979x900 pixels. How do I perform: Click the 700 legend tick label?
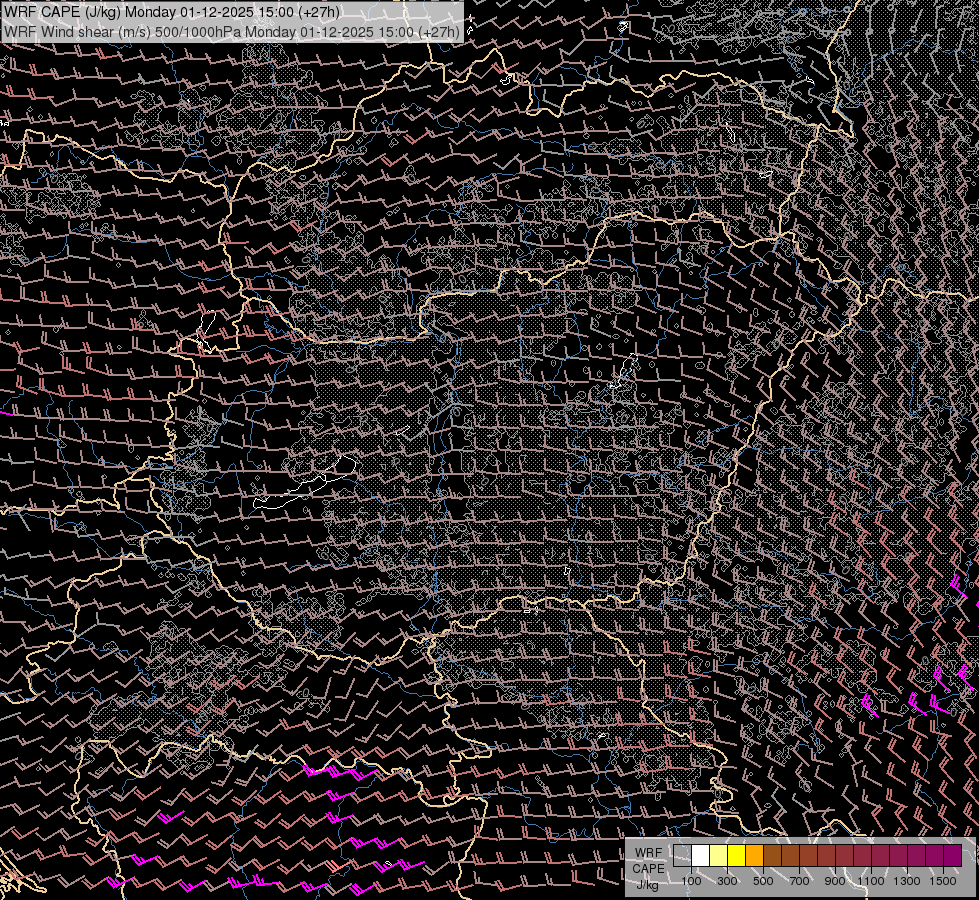pos(799,881)
